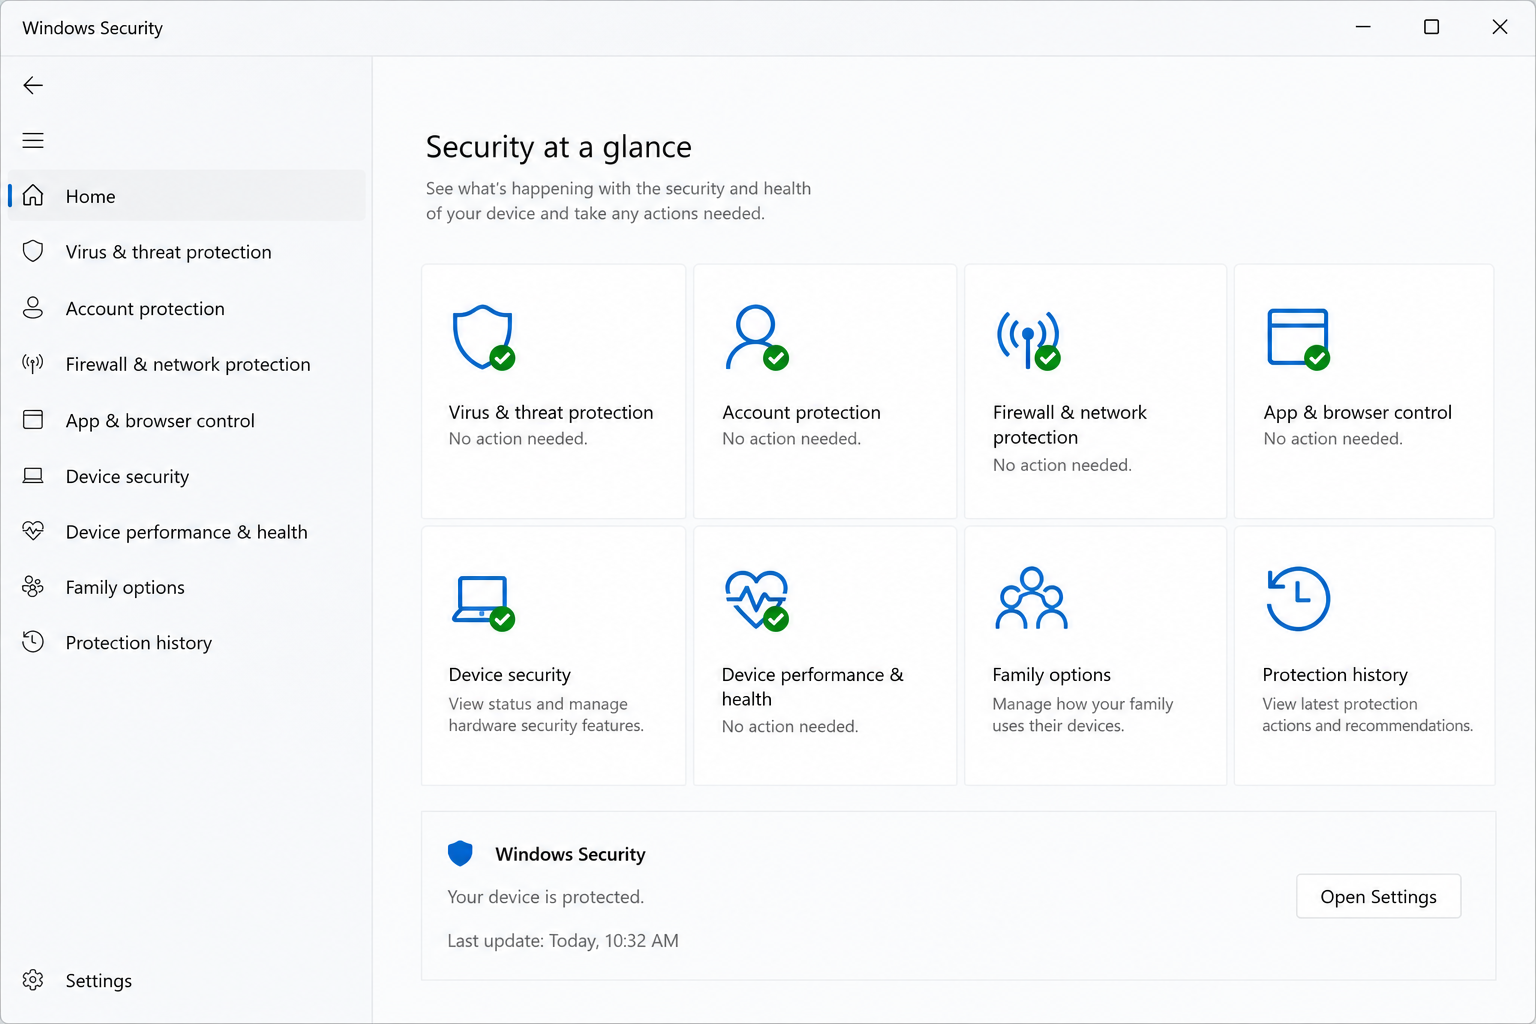The height and width of the screenshot is (1024, 1536).
Task: Open the large laptop icon on Device security card
Action: (484, 603)
